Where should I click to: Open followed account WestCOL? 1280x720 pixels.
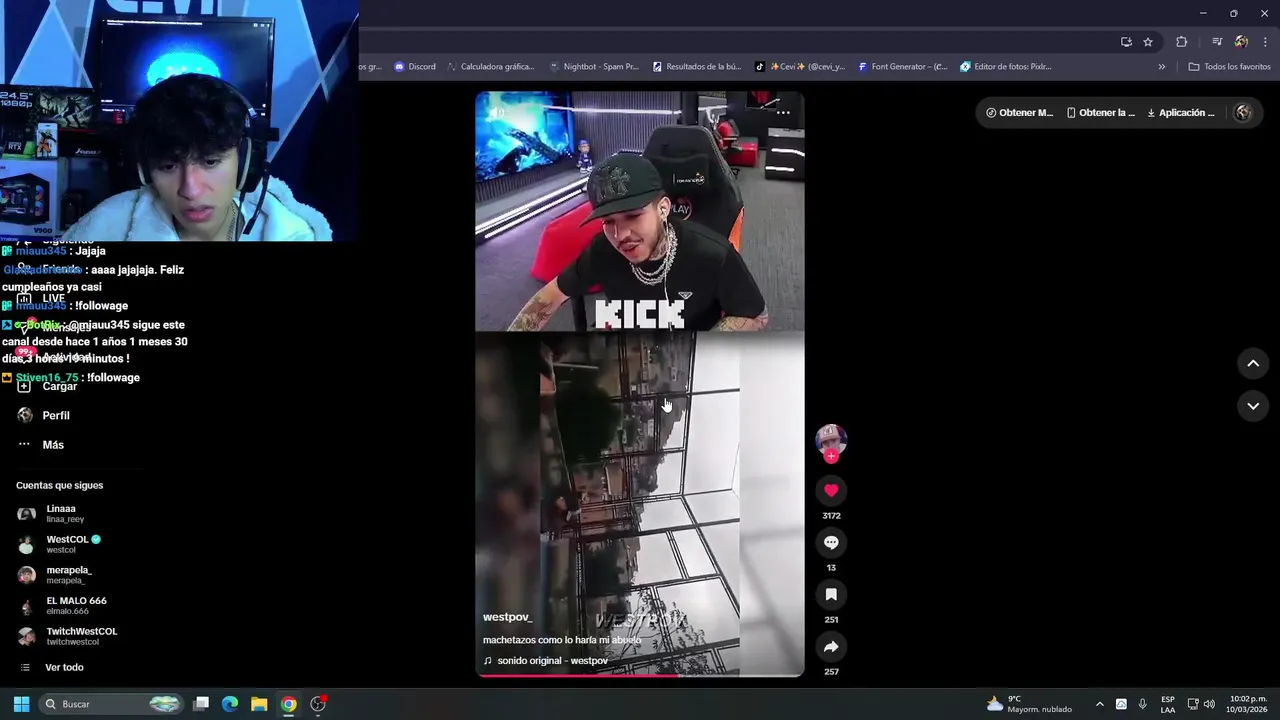click(60, 544)
